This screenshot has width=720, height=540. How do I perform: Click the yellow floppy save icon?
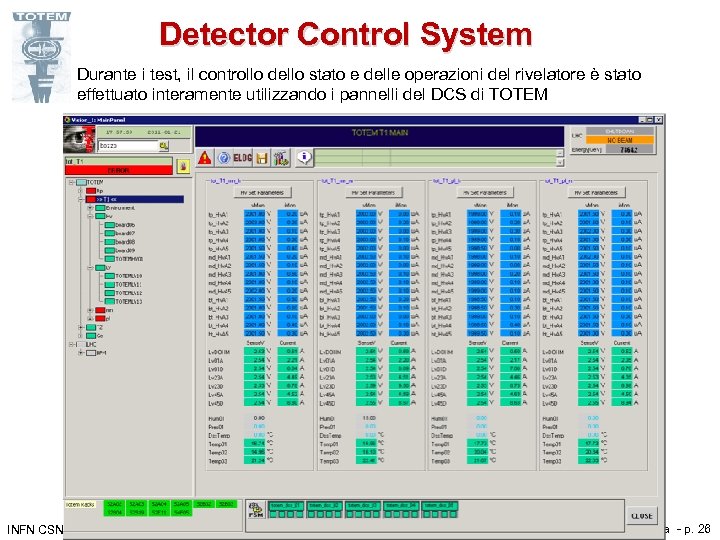[x=262, y=158]
